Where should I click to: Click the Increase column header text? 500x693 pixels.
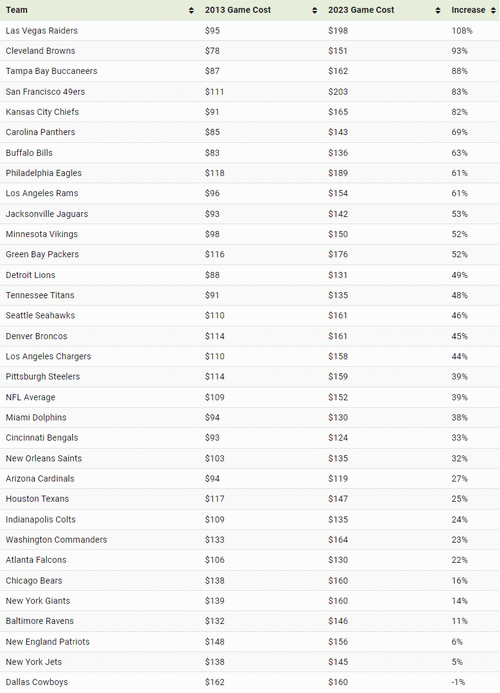(468, 10)
